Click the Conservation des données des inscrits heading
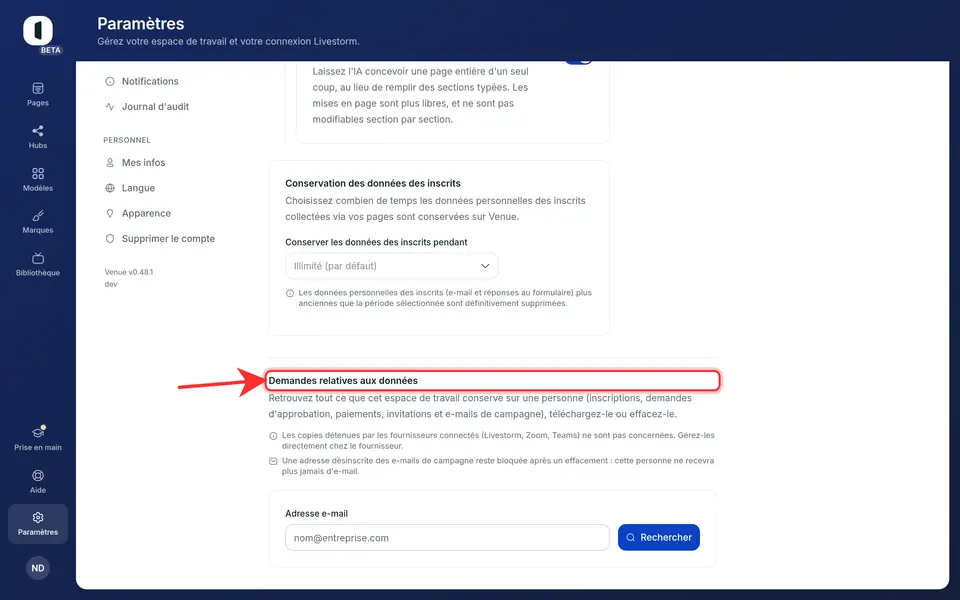This screenshot has height=600, width=960. coord(373,183)
